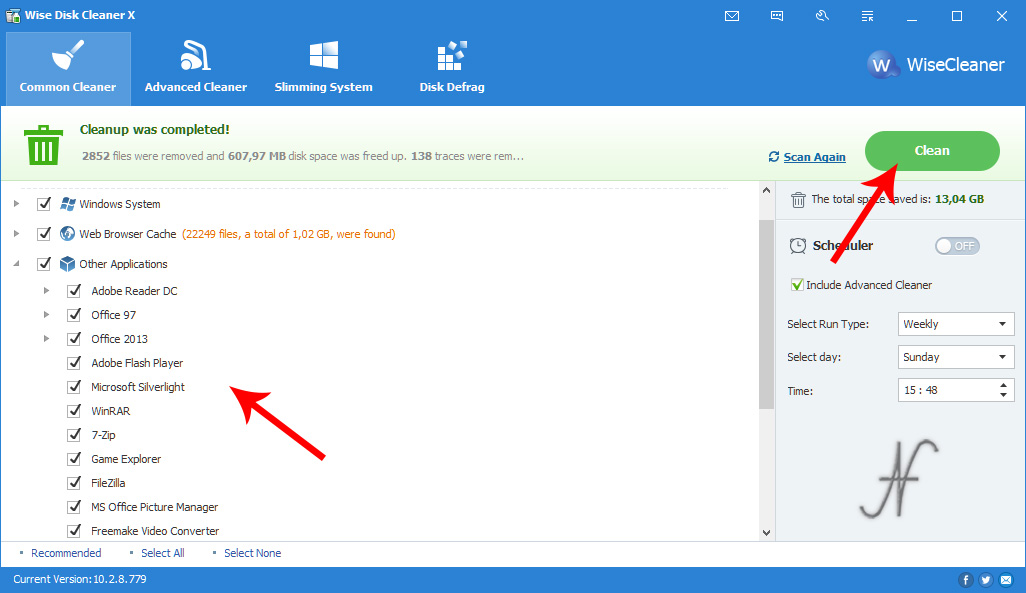Image resolution: width=1026 pixels, height=593 pixels.
Task: Expand the Windows System tree node
Action: point(16,204)
